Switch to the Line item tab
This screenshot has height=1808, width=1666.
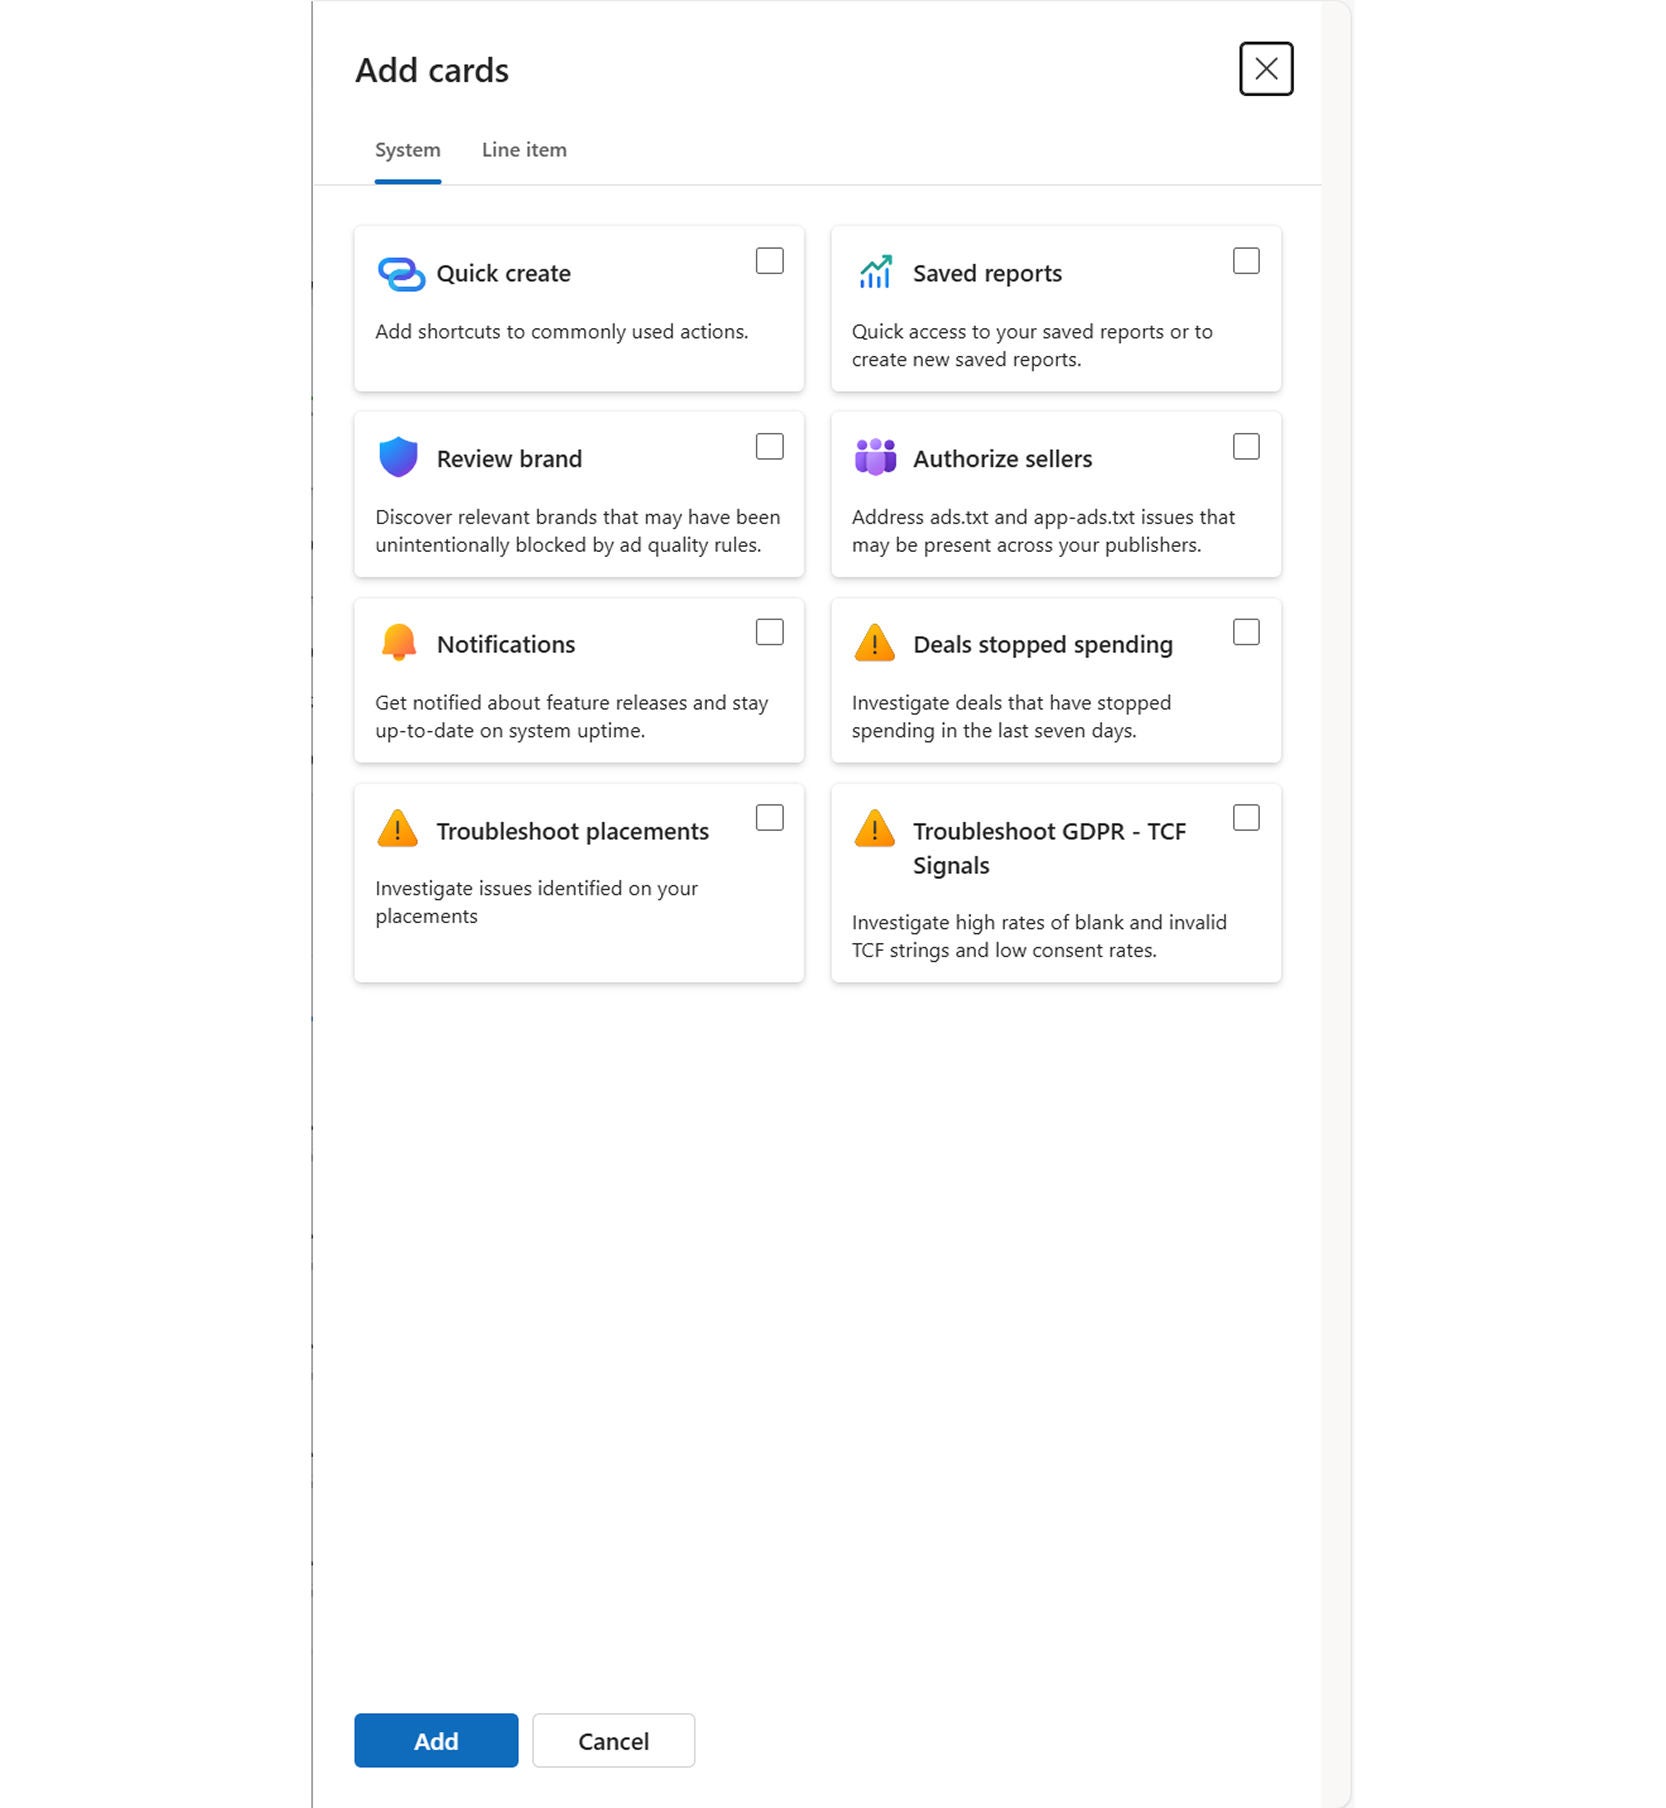point(523,149)
